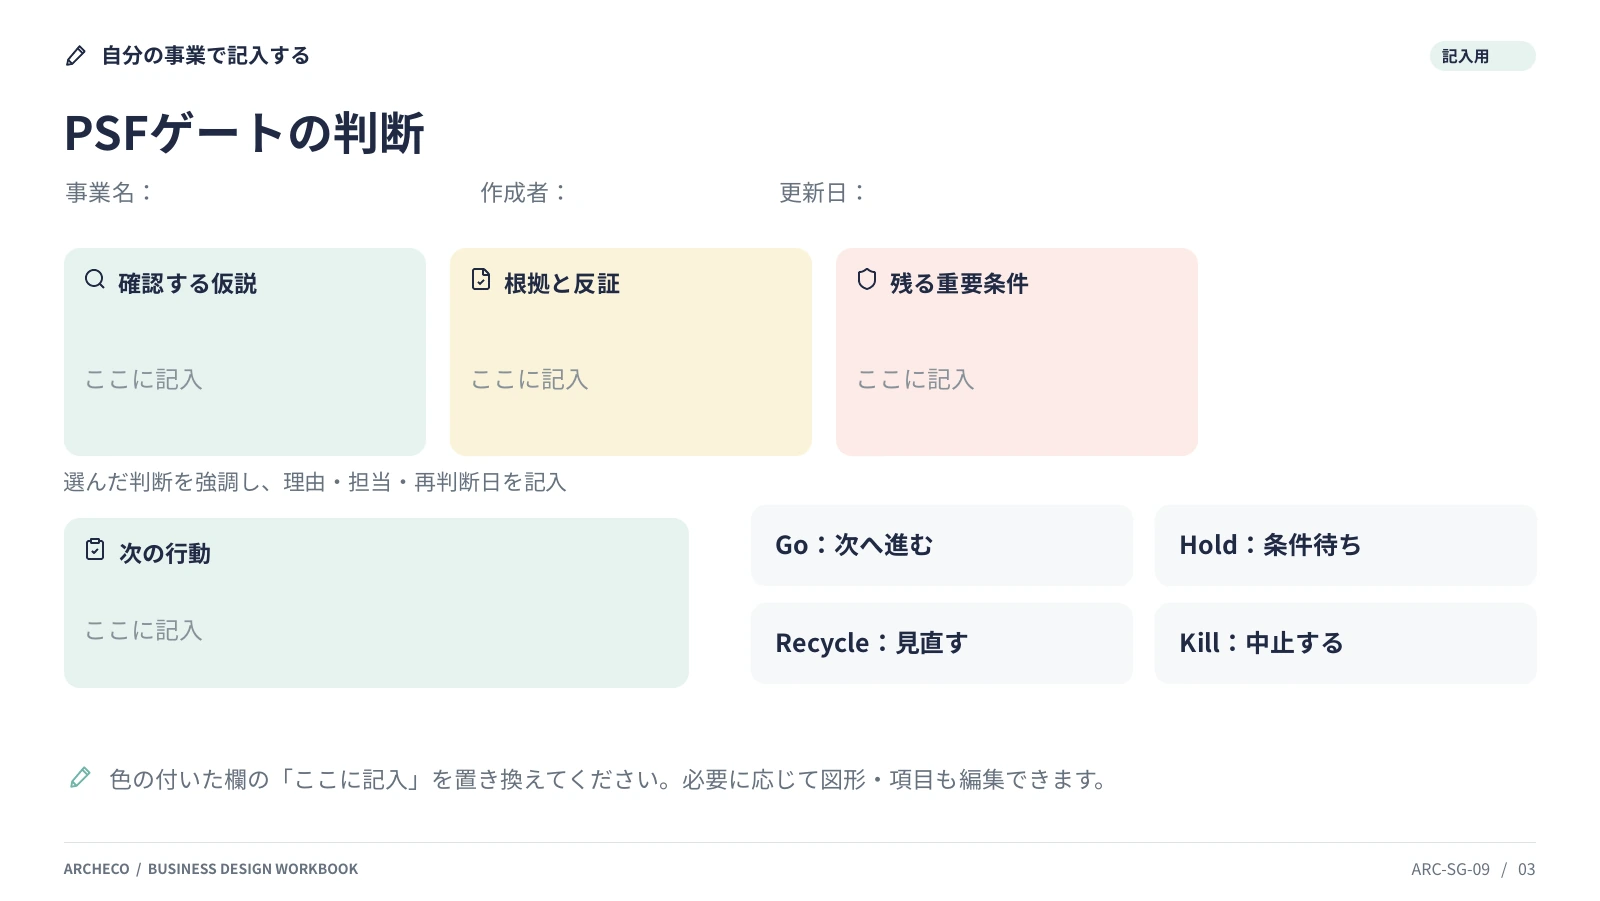Viewport: 1600px width, 901px height.
Task: Click the ここに記入 placeholder in 根拠と反証
Action: tap(530, 380)
